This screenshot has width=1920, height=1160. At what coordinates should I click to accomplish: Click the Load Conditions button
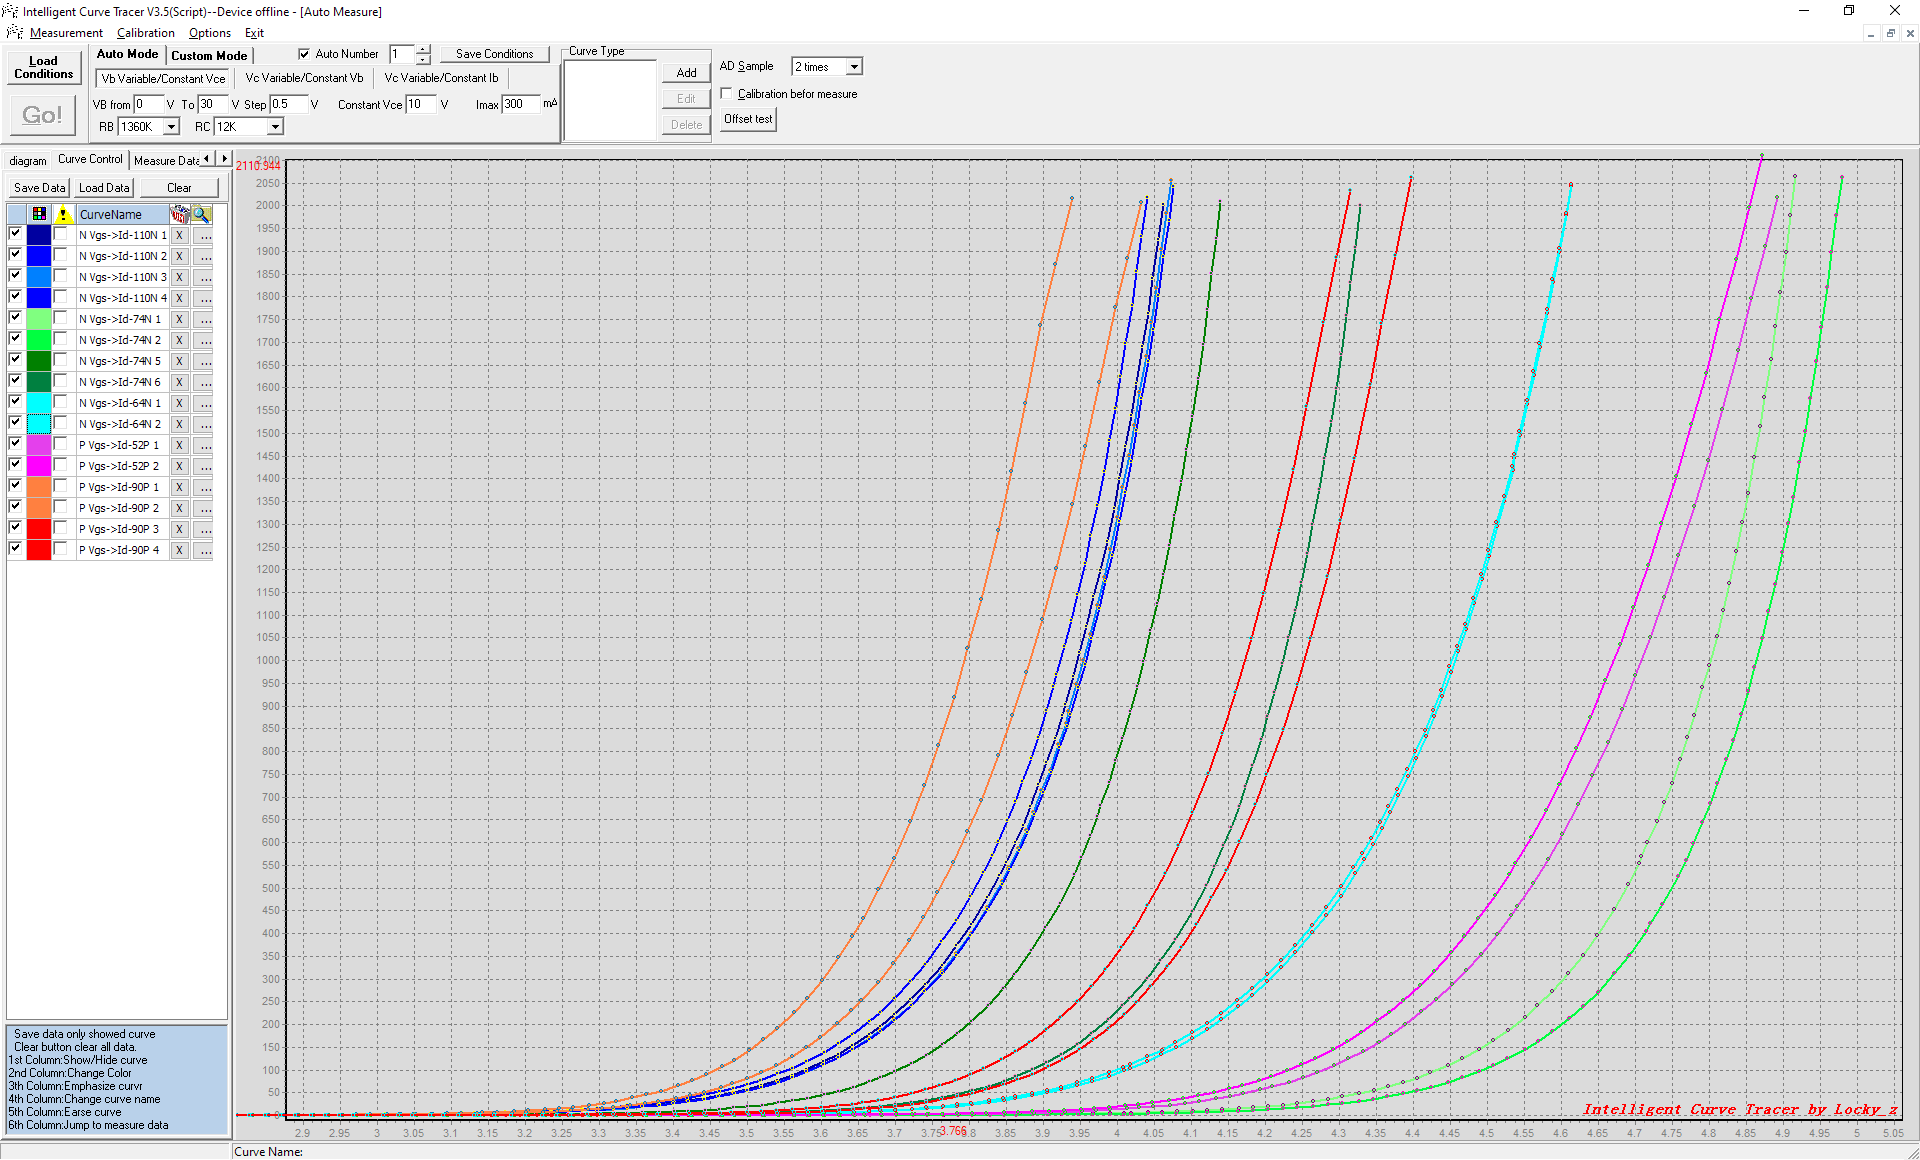43,67
